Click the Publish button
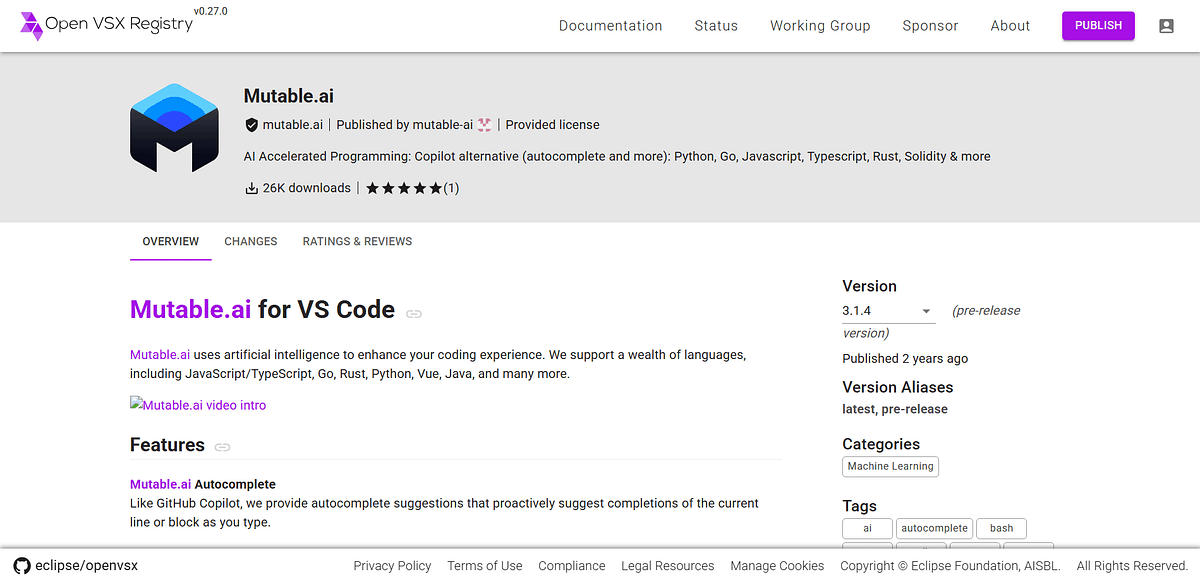Viewport: 1200px width, 581px height. click(1098, 26)
